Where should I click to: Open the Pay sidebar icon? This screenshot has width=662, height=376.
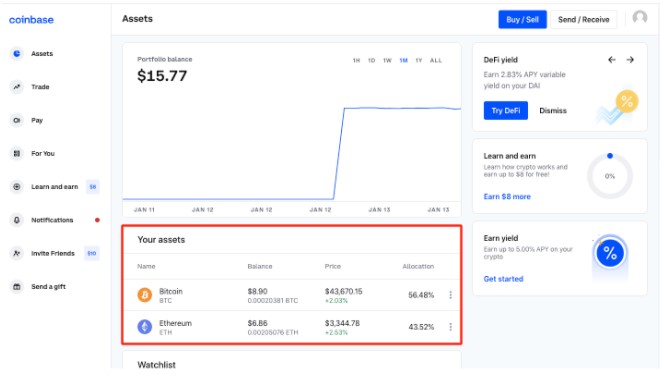click(16, 120)
